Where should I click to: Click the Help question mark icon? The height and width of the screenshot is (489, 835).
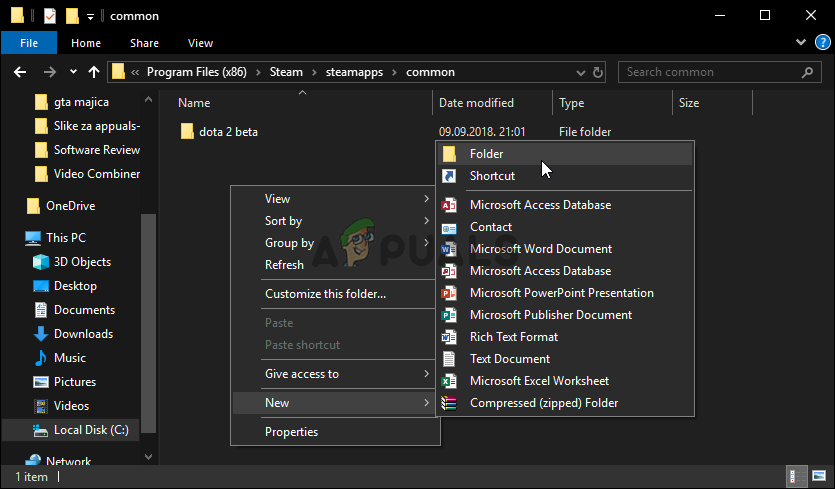(x=821, y=43)
